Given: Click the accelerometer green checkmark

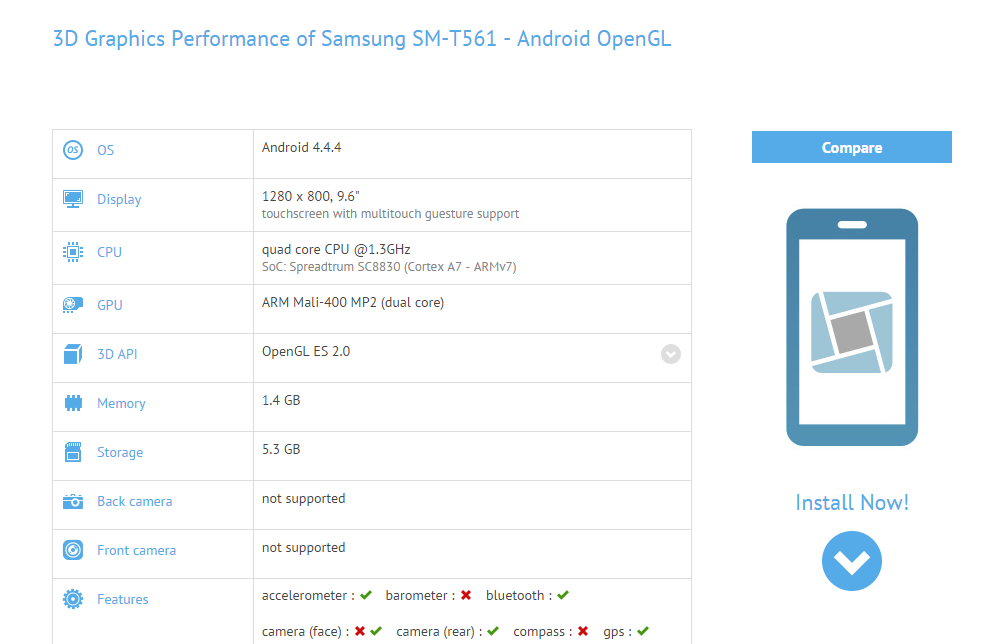Looking at the screenshot, I should pyautogui.click(x=367, y=595).
